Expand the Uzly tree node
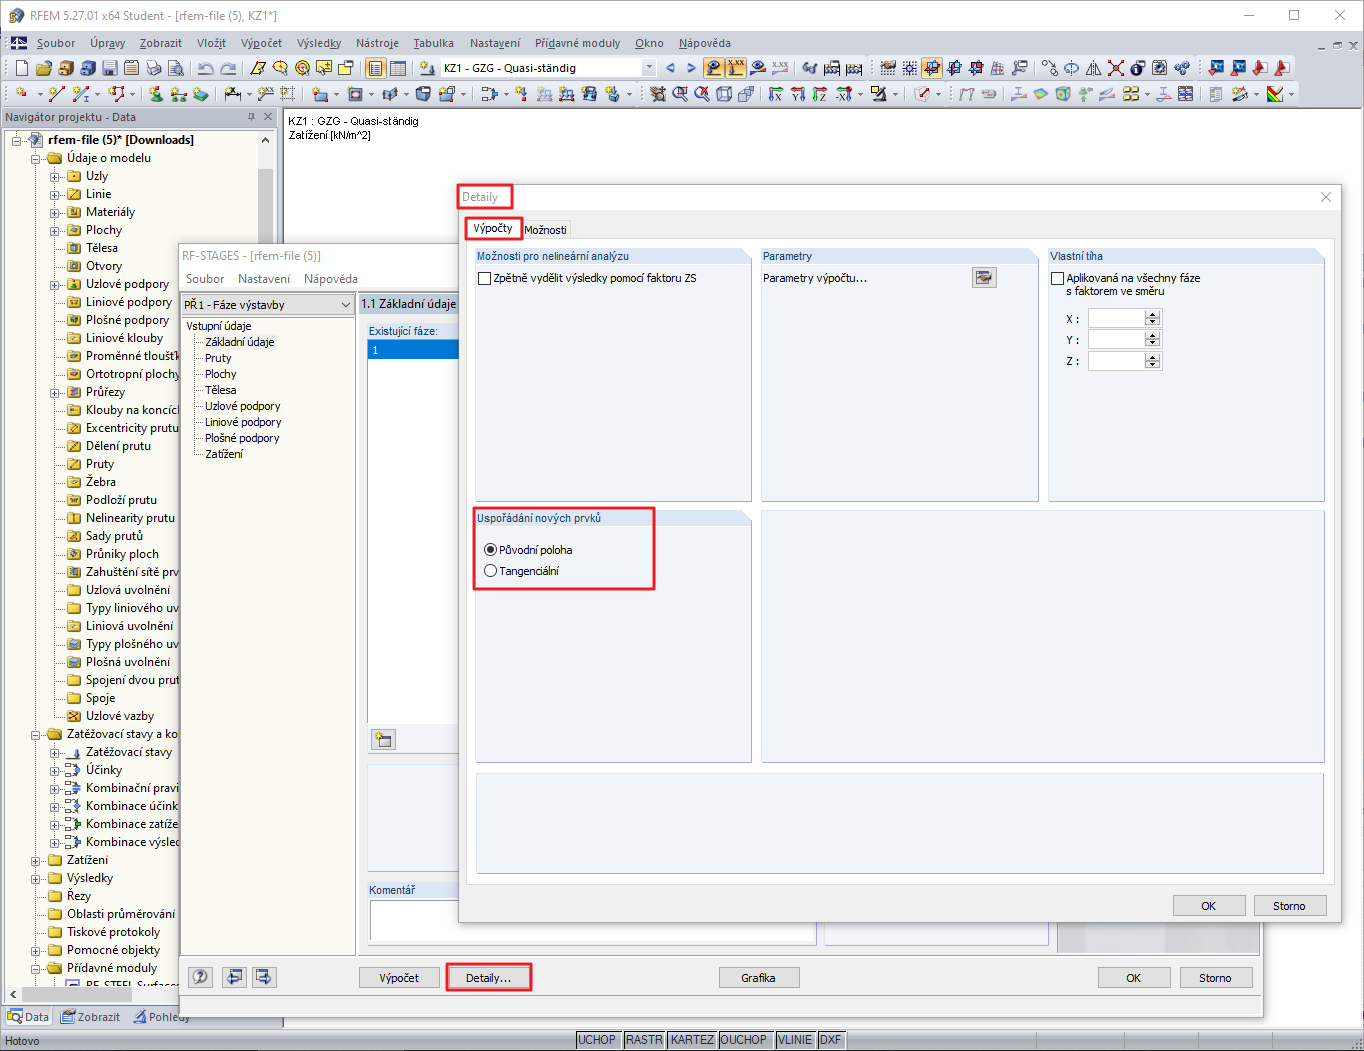Image resolution: width=1364 pixels, height=1051 pixels. 55,176
